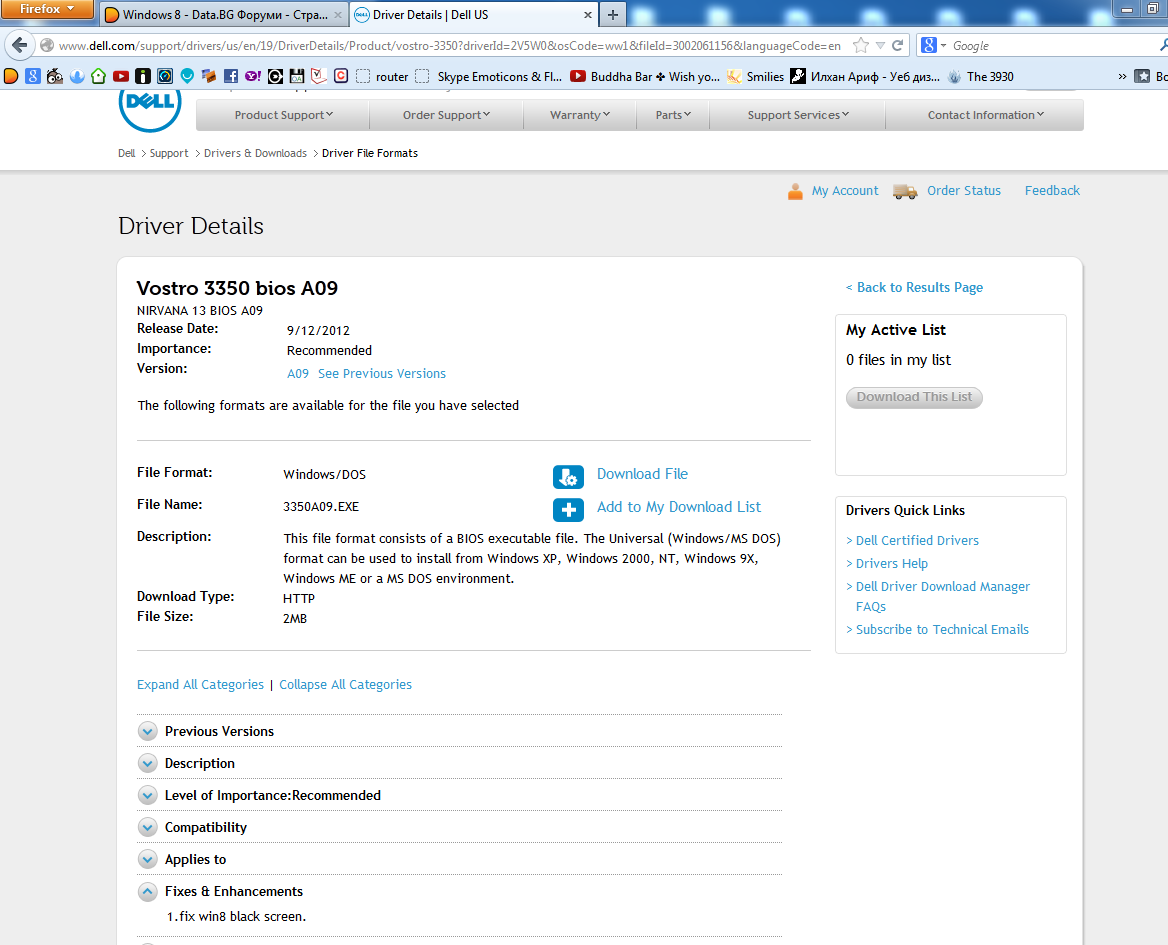
Task: Click the Dell logo
Action: click(x=150, y=109)
